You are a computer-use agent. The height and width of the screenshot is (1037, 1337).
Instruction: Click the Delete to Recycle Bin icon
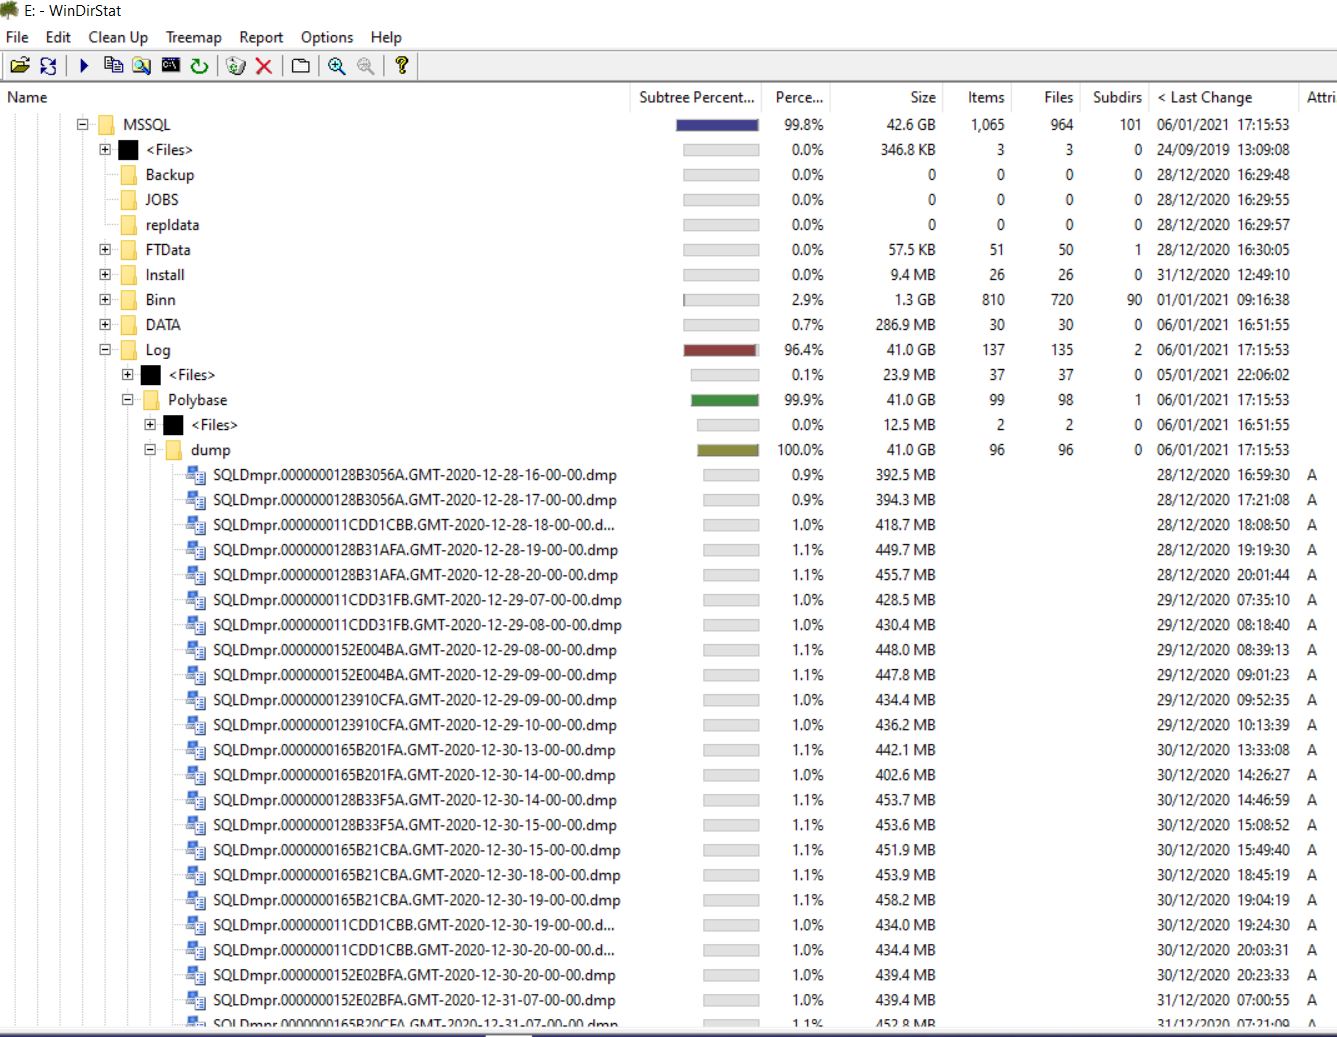(236, 66)
